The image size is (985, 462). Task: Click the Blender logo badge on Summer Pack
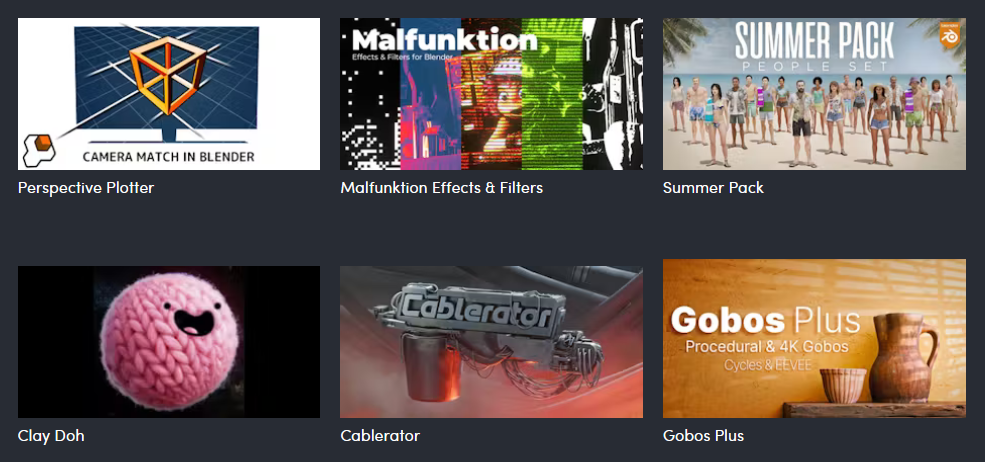coord(949,36)
